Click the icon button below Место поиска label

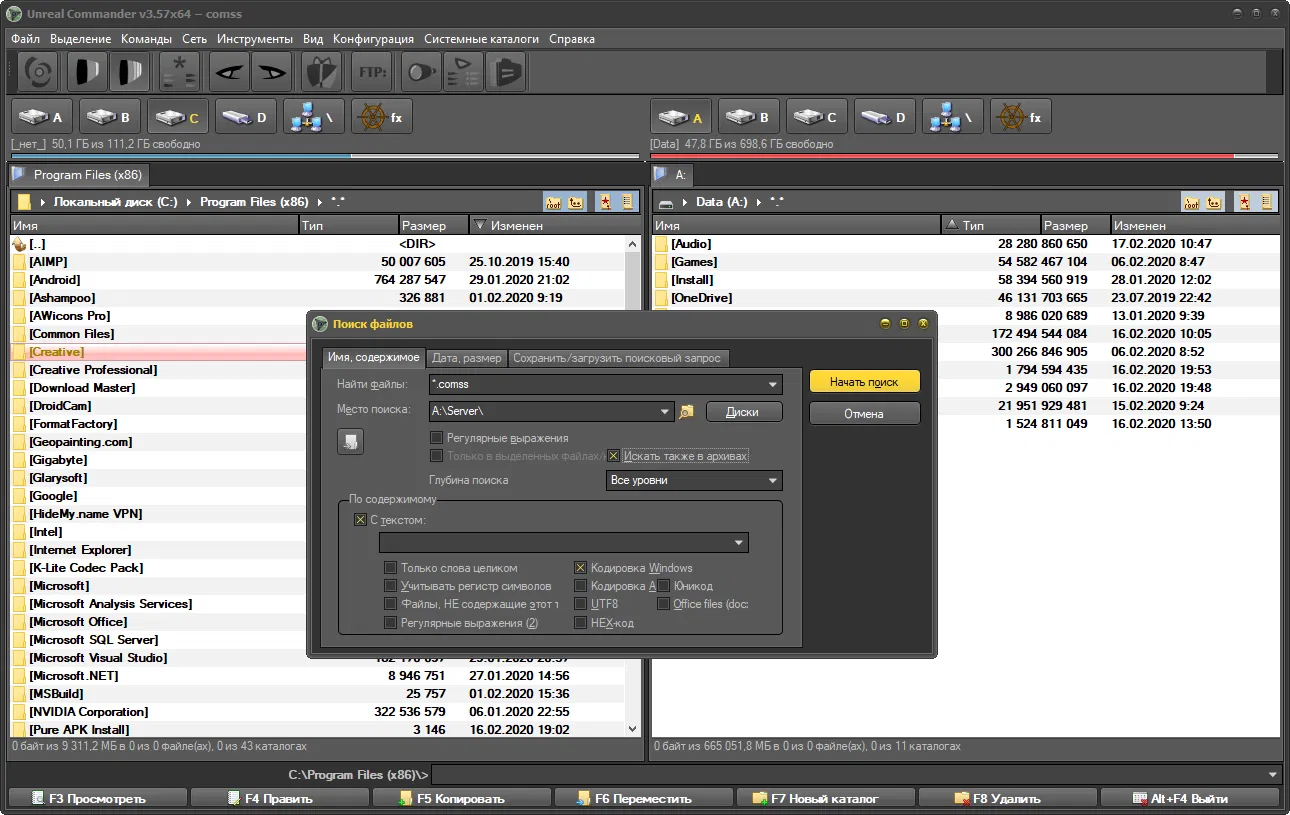click(350, 441)
